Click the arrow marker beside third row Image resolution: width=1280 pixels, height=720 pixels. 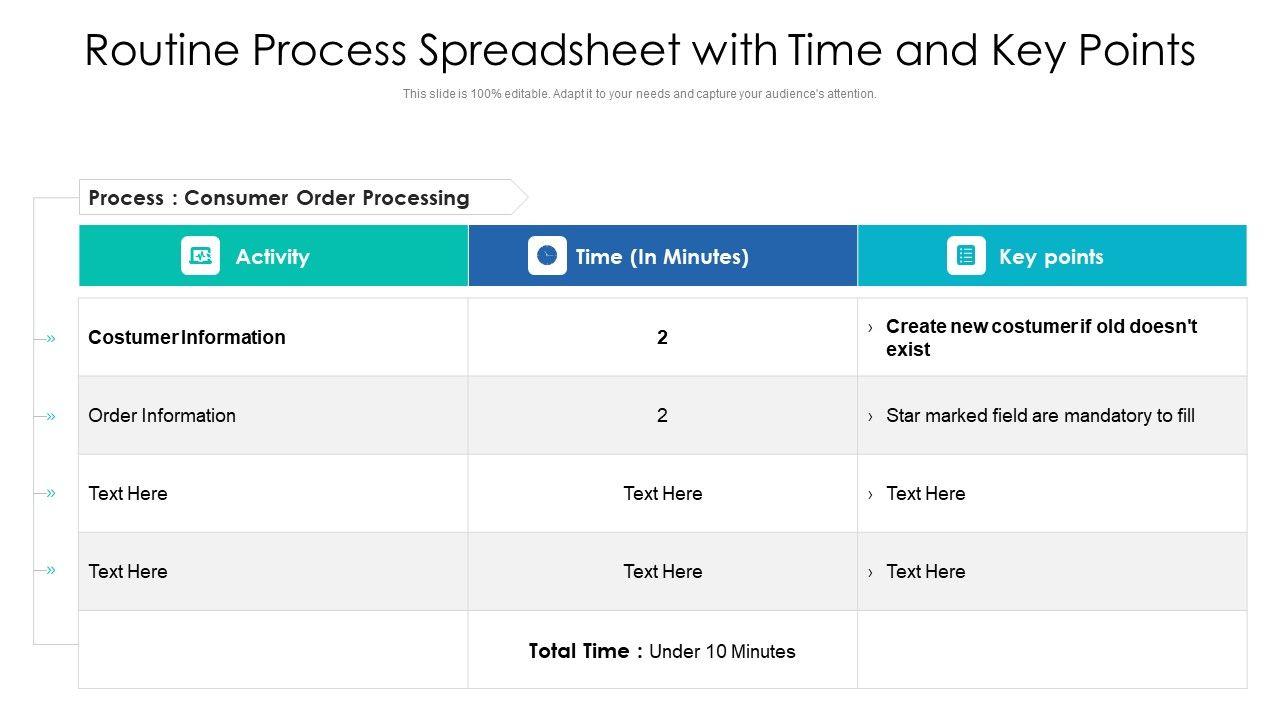click(50, 493)
